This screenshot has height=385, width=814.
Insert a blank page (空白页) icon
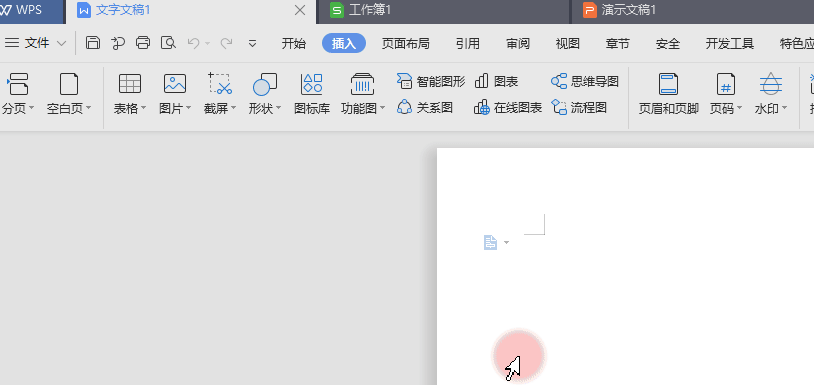click(69, 84)
